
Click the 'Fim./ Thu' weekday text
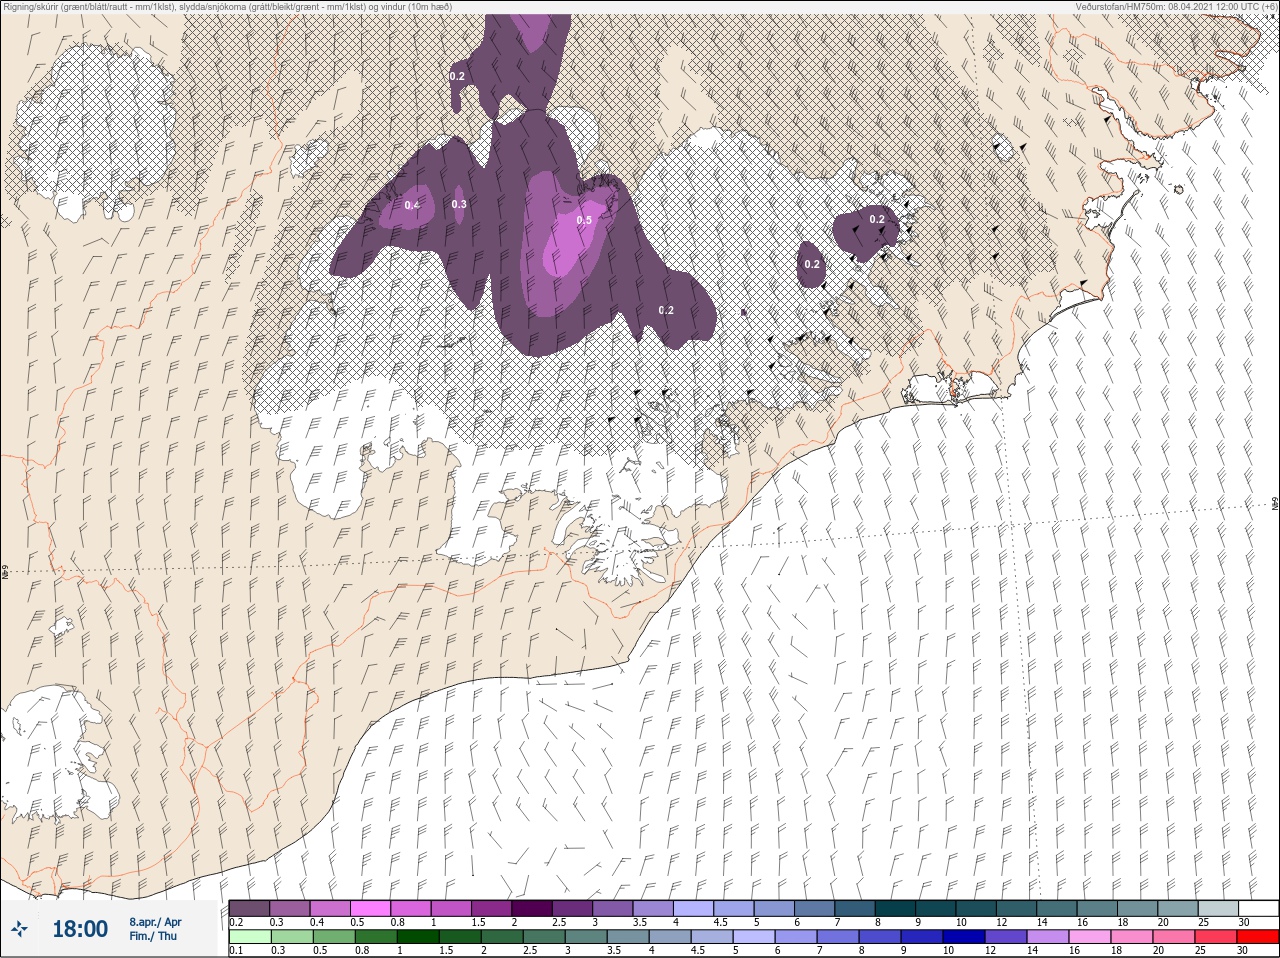pyautogui.click(x=153, y=936)
